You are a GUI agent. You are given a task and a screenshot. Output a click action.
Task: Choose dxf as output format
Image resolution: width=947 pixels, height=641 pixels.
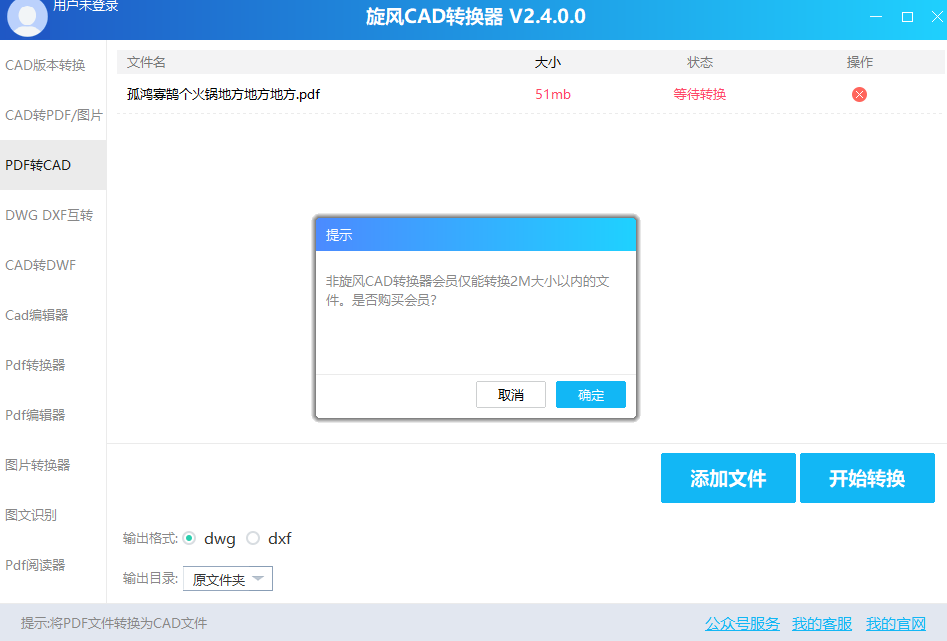point(254,538)
